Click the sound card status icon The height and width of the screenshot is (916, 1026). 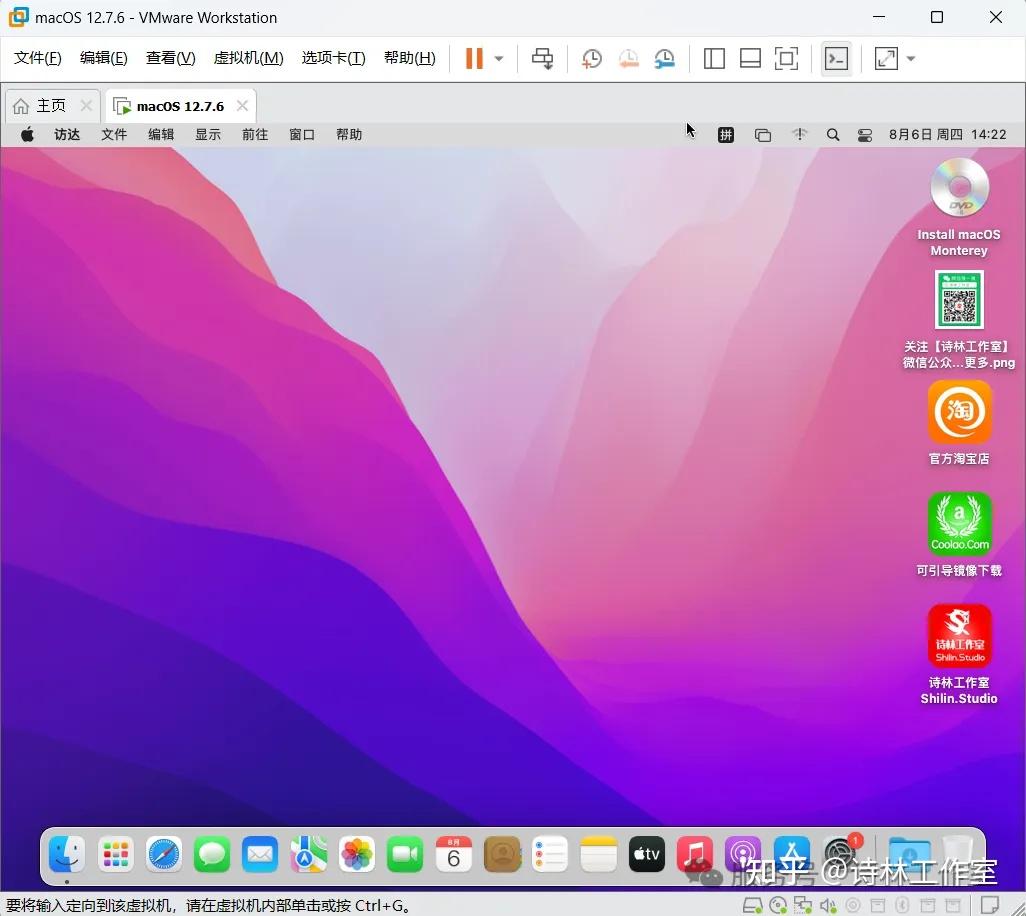pyautogui.click(x=828, y=906)
